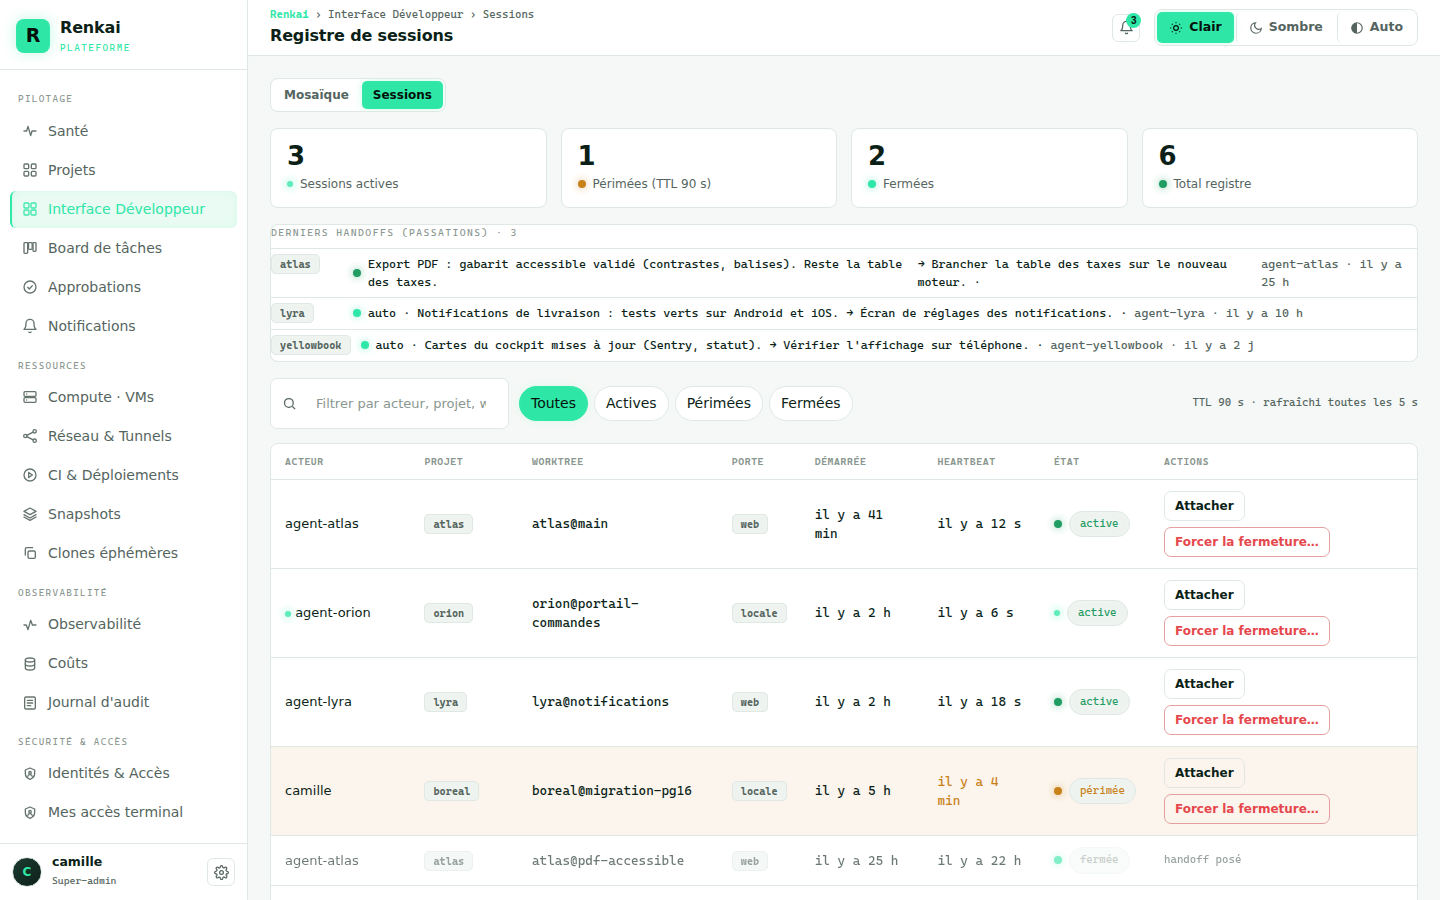Open the settings gear beside camille

pos(221,872)
